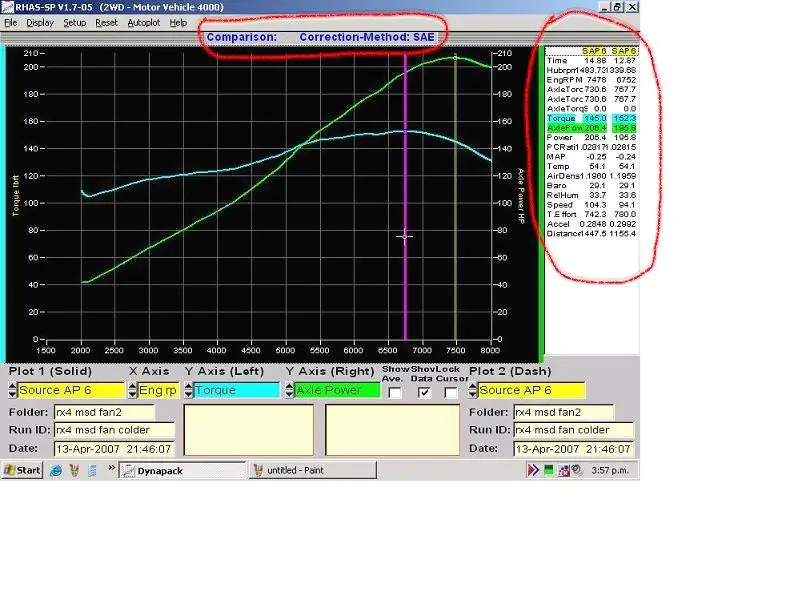The width and height of the screenshot is (810, 608).
Task: Check the system clock showing 3:57 p.m.
Action: point(610,470)
